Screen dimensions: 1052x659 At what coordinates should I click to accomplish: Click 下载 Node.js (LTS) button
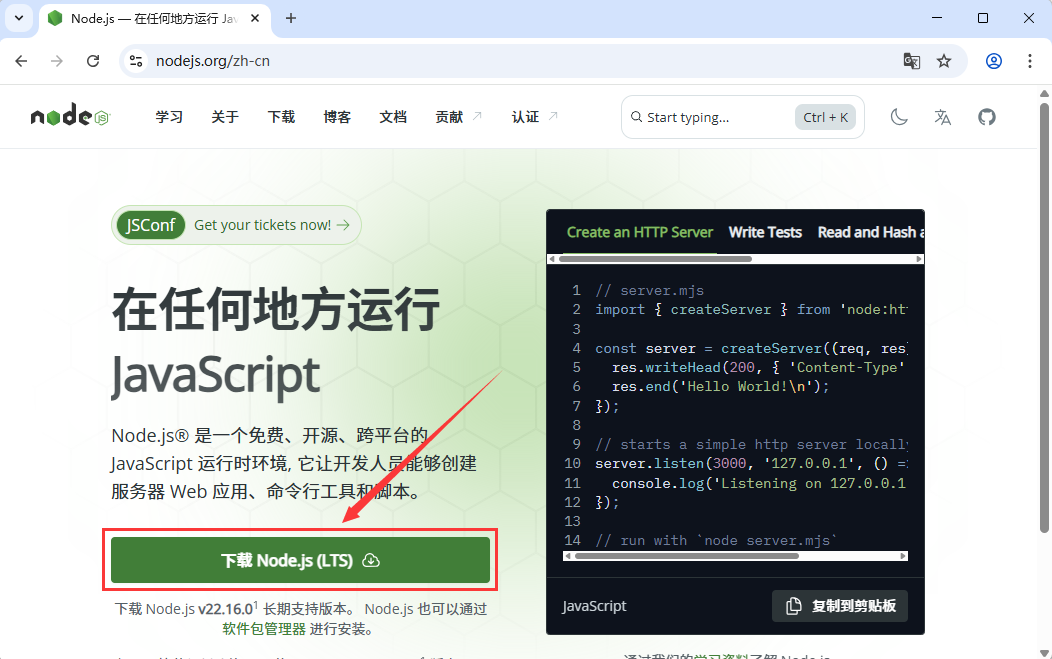tap(300, 560)
